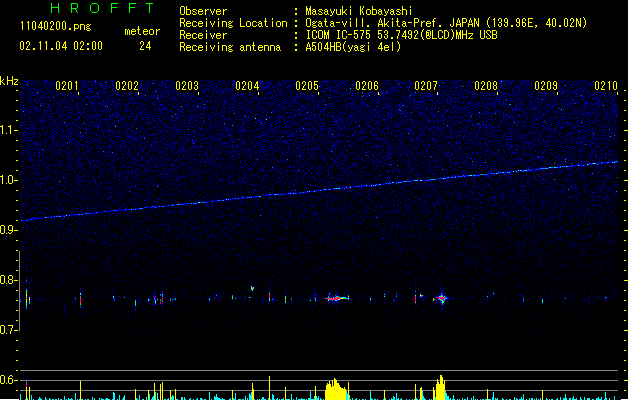This screenshot has height=400, width=629.
Task: Click the 0201 time marker
Action: 67,86
